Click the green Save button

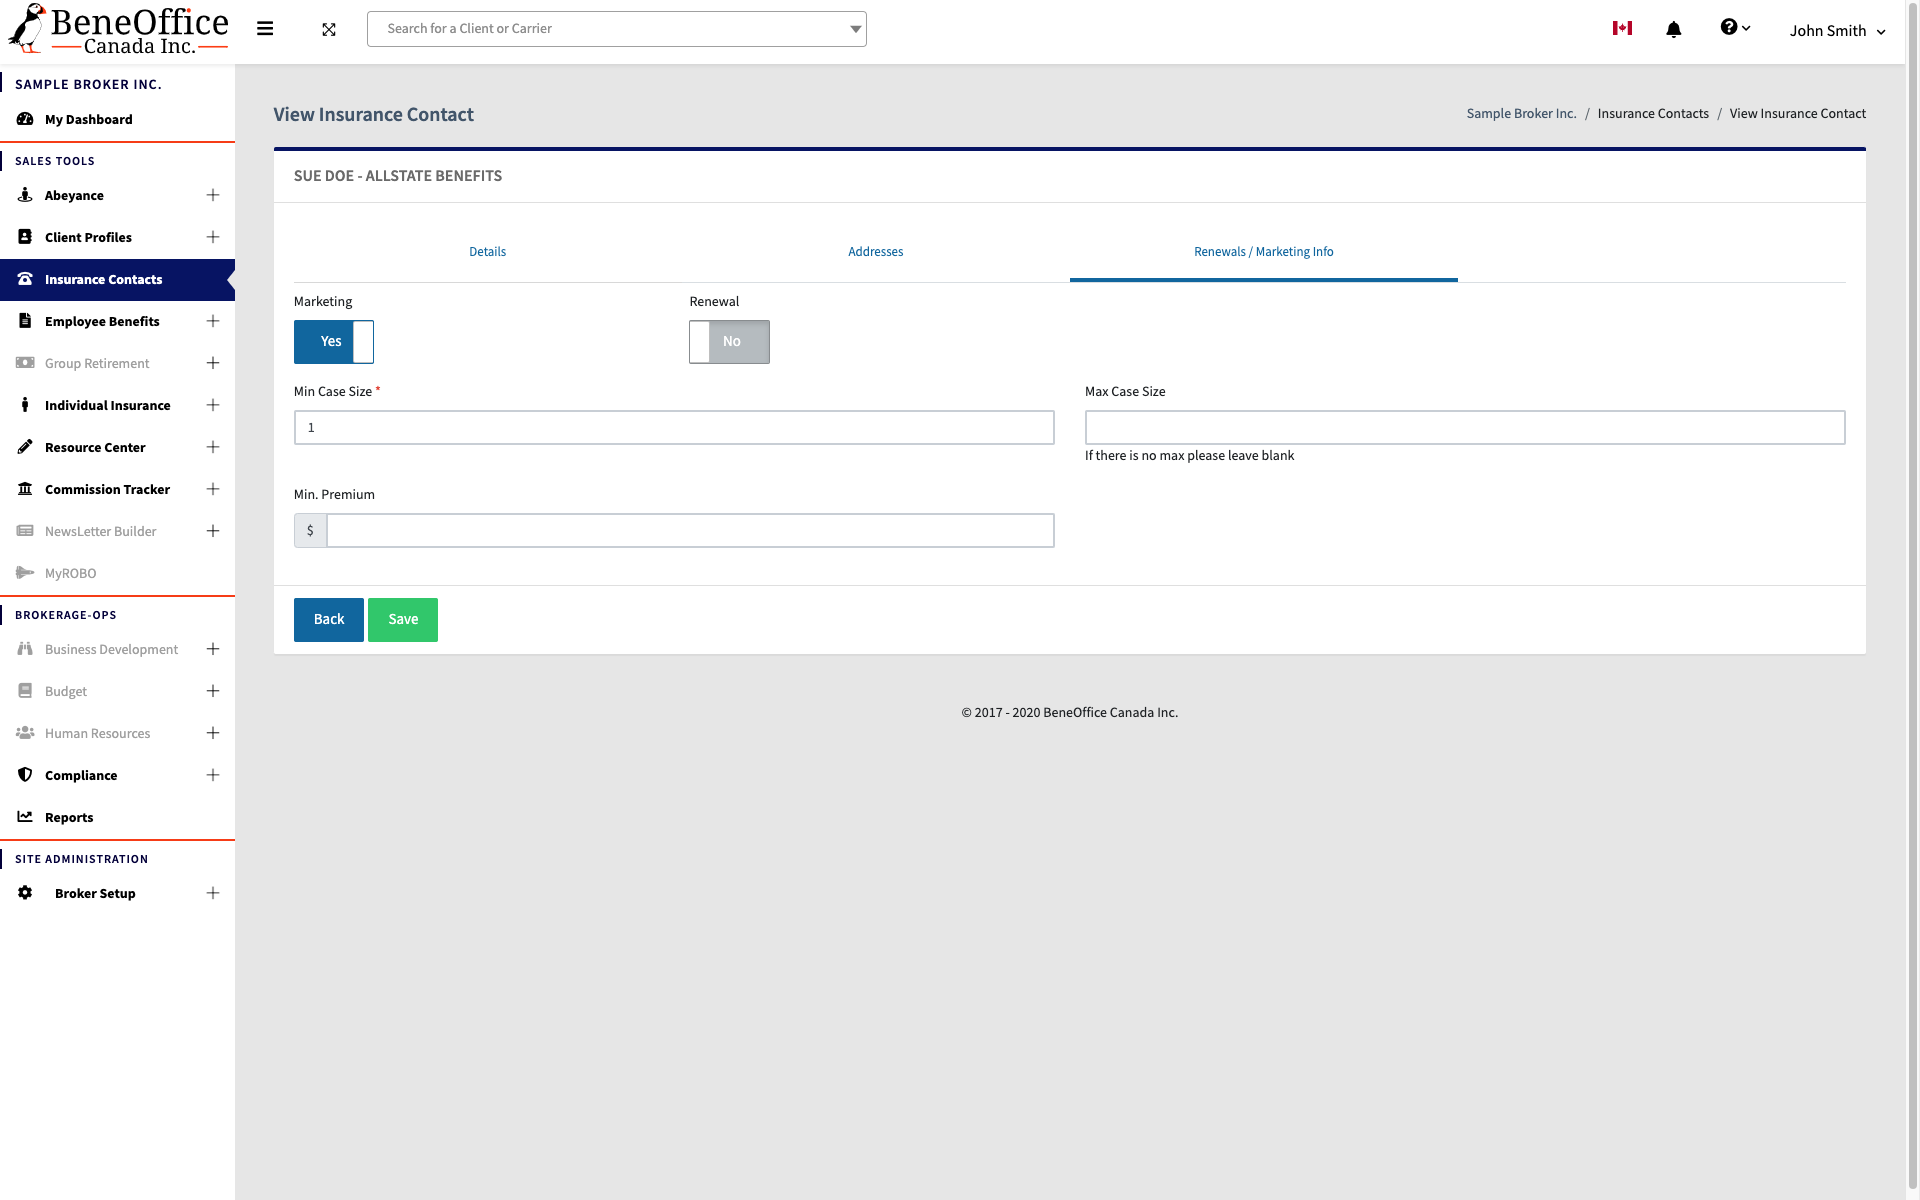(403, 620)
